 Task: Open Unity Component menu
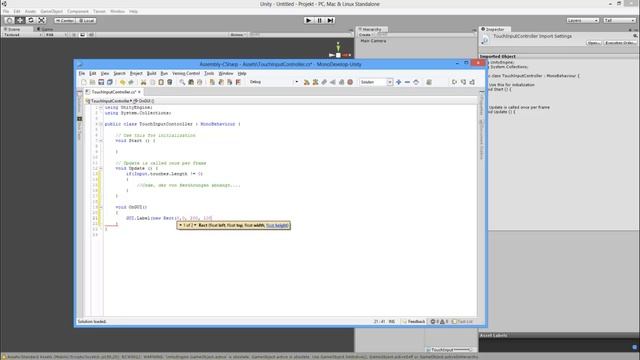click(x=78, y=11)
